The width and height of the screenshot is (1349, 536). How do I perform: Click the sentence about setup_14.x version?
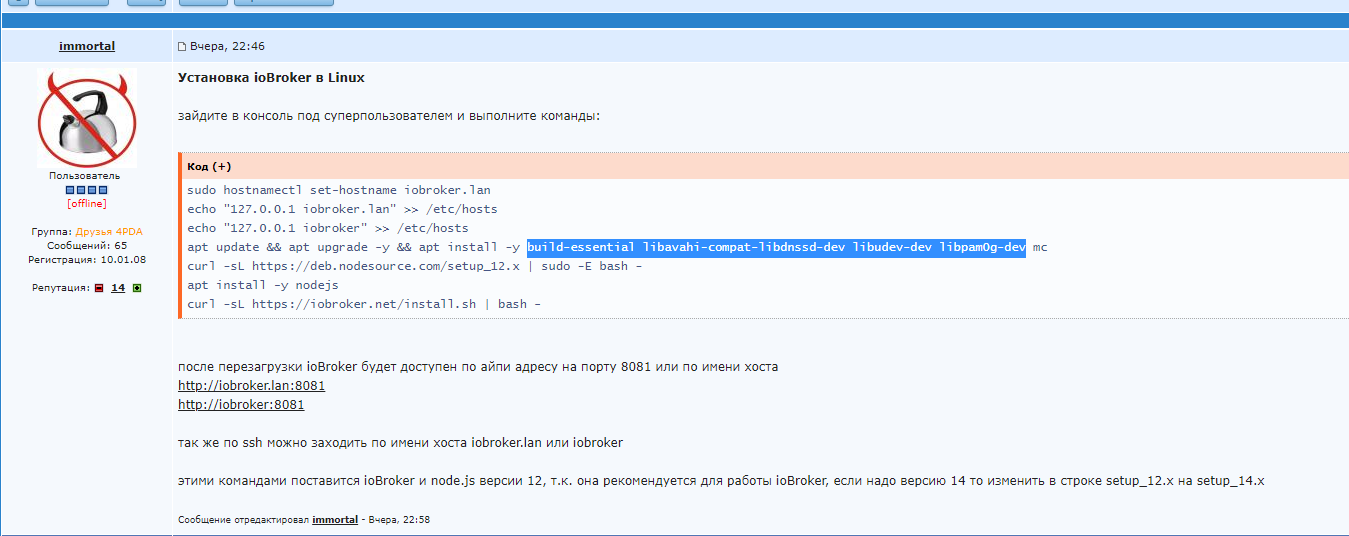[721, 481]
